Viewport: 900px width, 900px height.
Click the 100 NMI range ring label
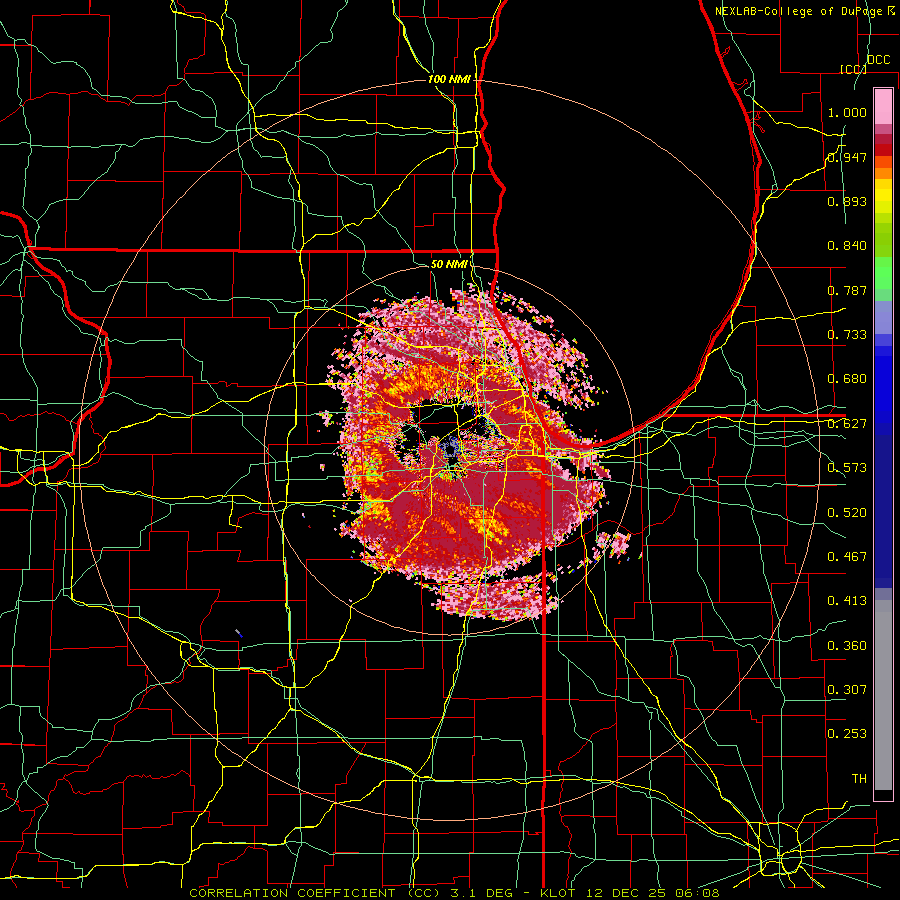[449, 79]
